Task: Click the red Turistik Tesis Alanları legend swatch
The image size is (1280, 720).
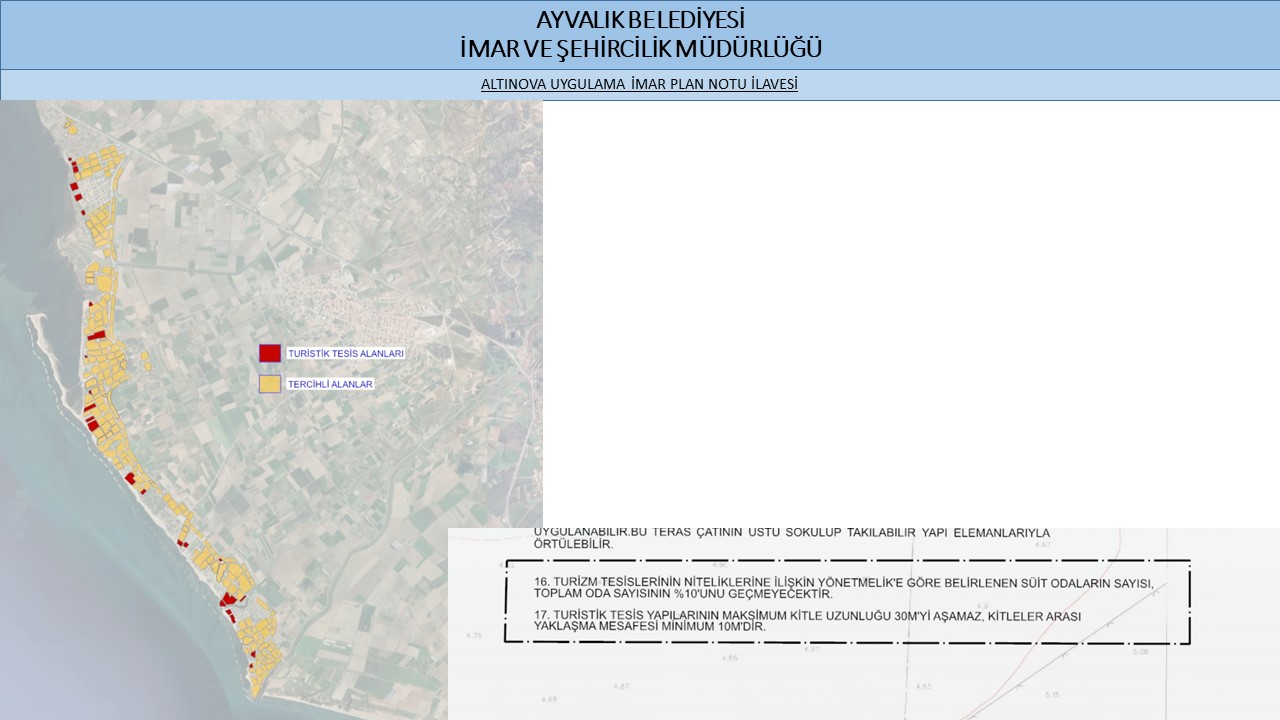Action: [x=269, y=353]
